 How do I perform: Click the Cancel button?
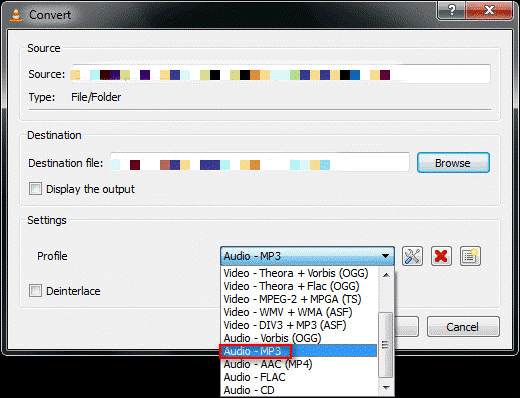pyautogui.click(x=463, y=327)
